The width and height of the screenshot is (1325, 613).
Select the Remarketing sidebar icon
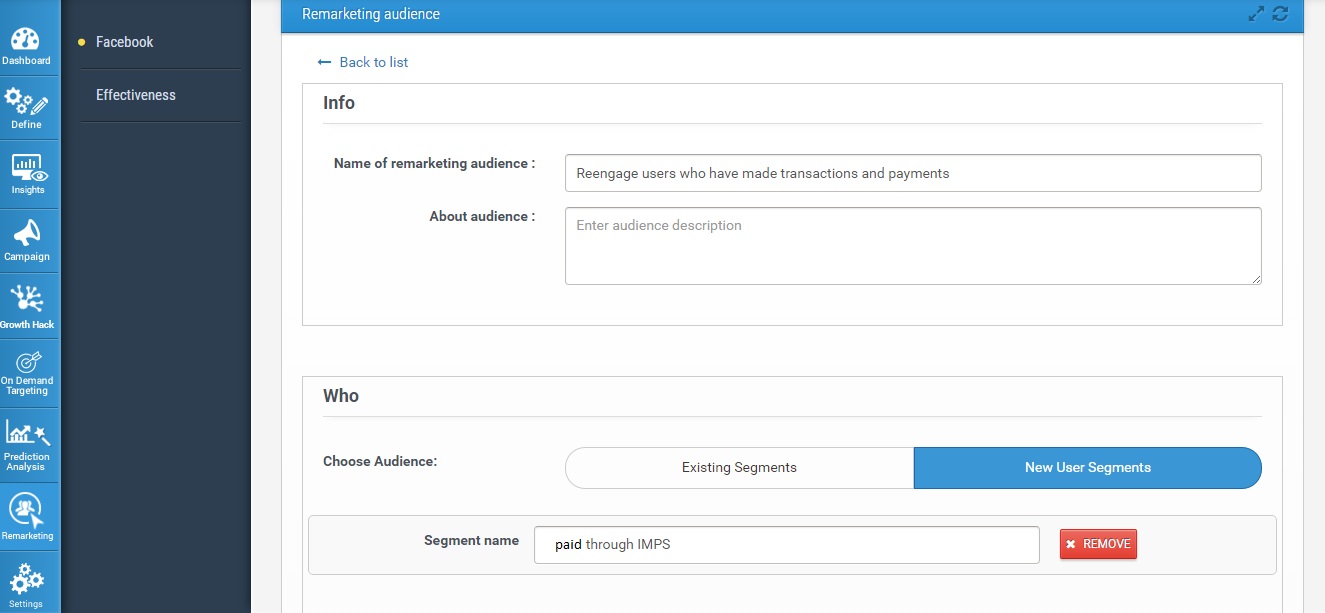coord(27,512)
